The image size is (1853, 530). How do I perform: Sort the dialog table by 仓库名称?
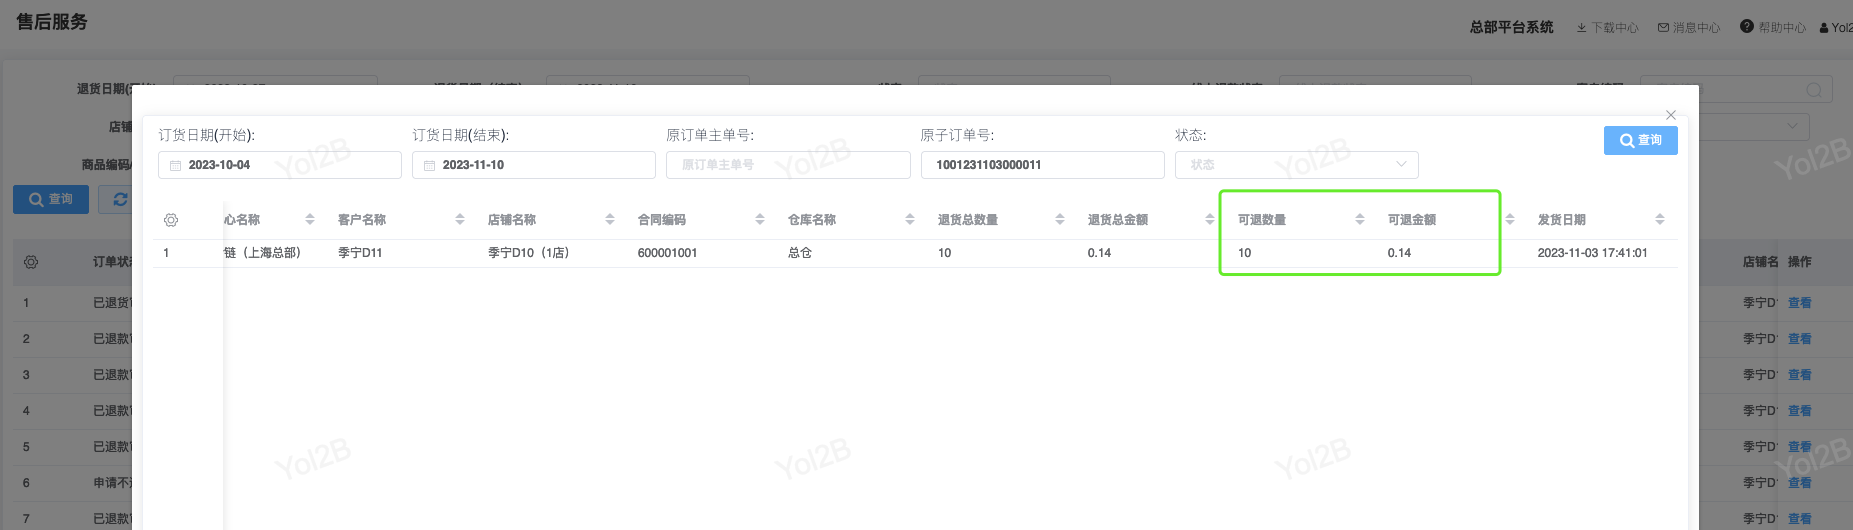[910, 220]
